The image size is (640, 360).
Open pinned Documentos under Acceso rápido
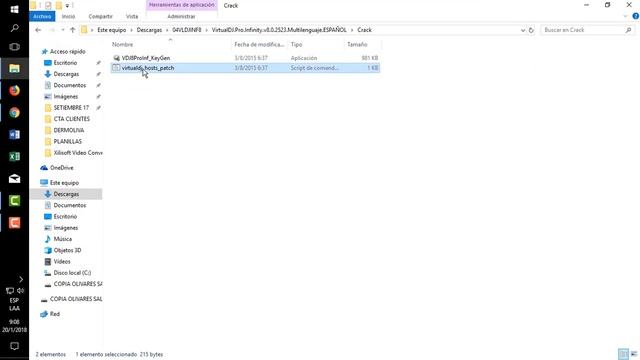pos(69,85)
